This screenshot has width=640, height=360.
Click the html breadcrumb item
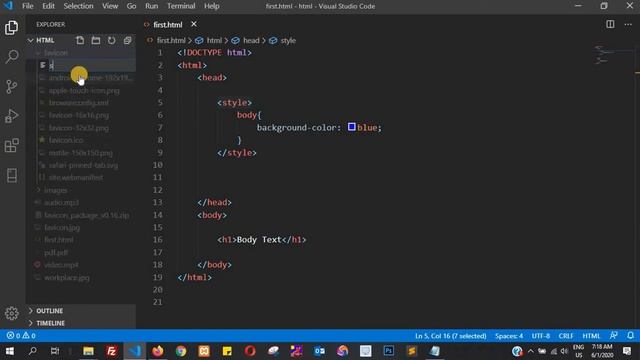[x=214, y=40]
